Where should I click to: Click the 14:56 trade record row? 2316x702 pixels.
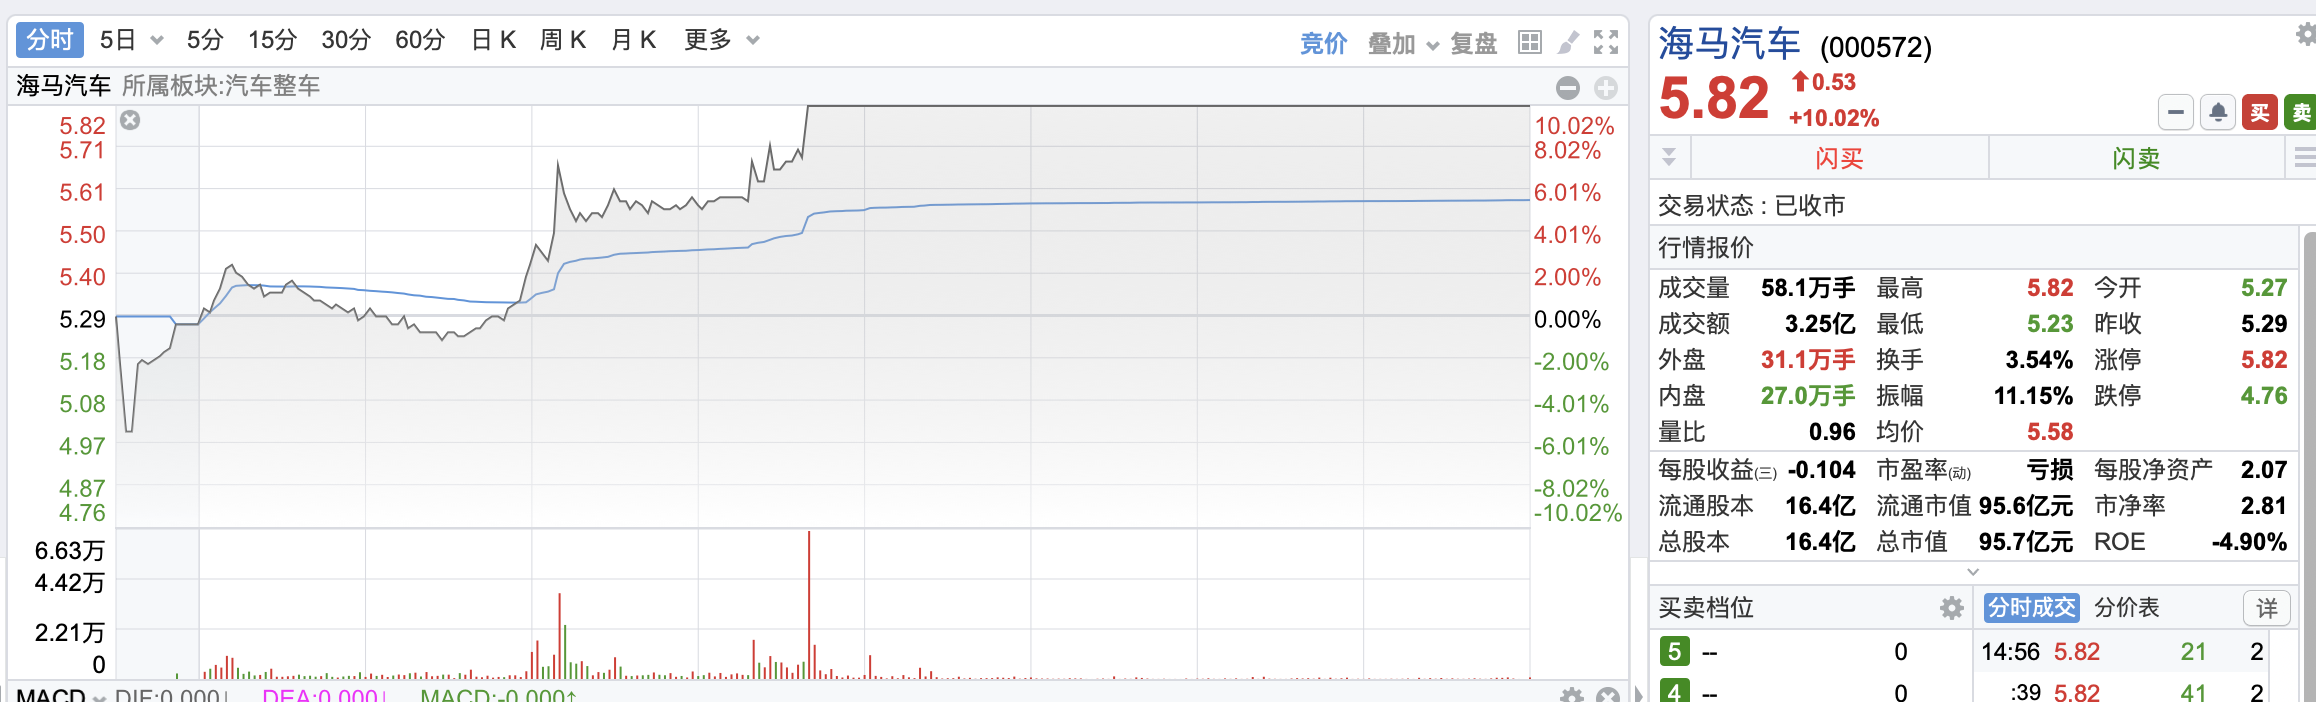click(2124, 652)
